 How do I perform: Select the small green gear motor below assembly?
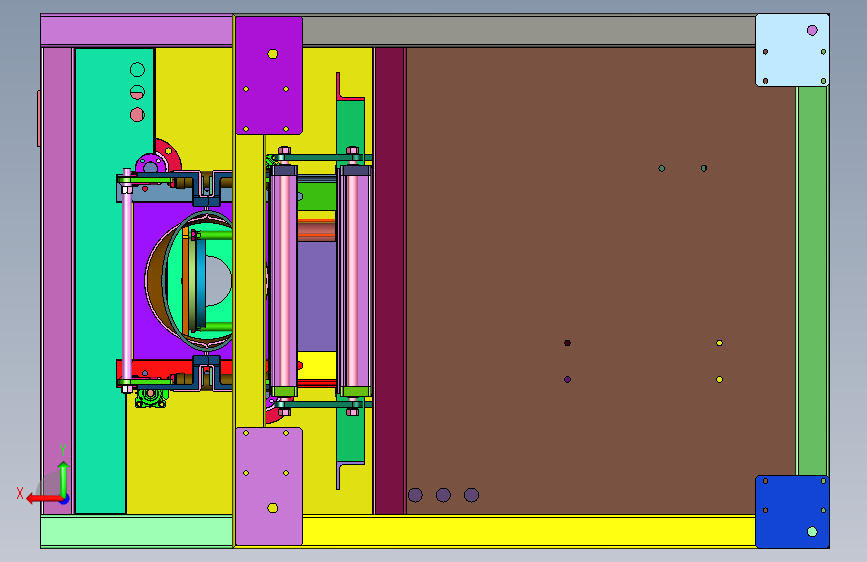(x=152, y=397)
